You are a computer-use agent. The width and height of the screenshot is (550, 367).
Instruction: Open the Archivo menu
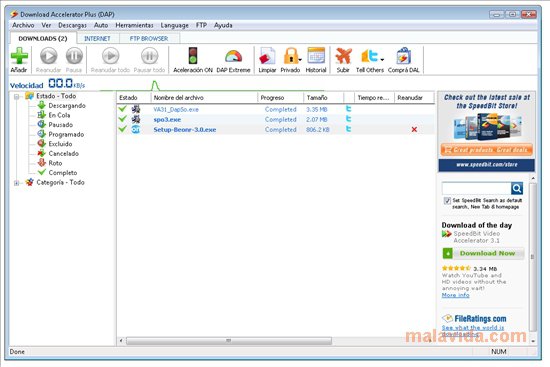(x=23, y=25)
